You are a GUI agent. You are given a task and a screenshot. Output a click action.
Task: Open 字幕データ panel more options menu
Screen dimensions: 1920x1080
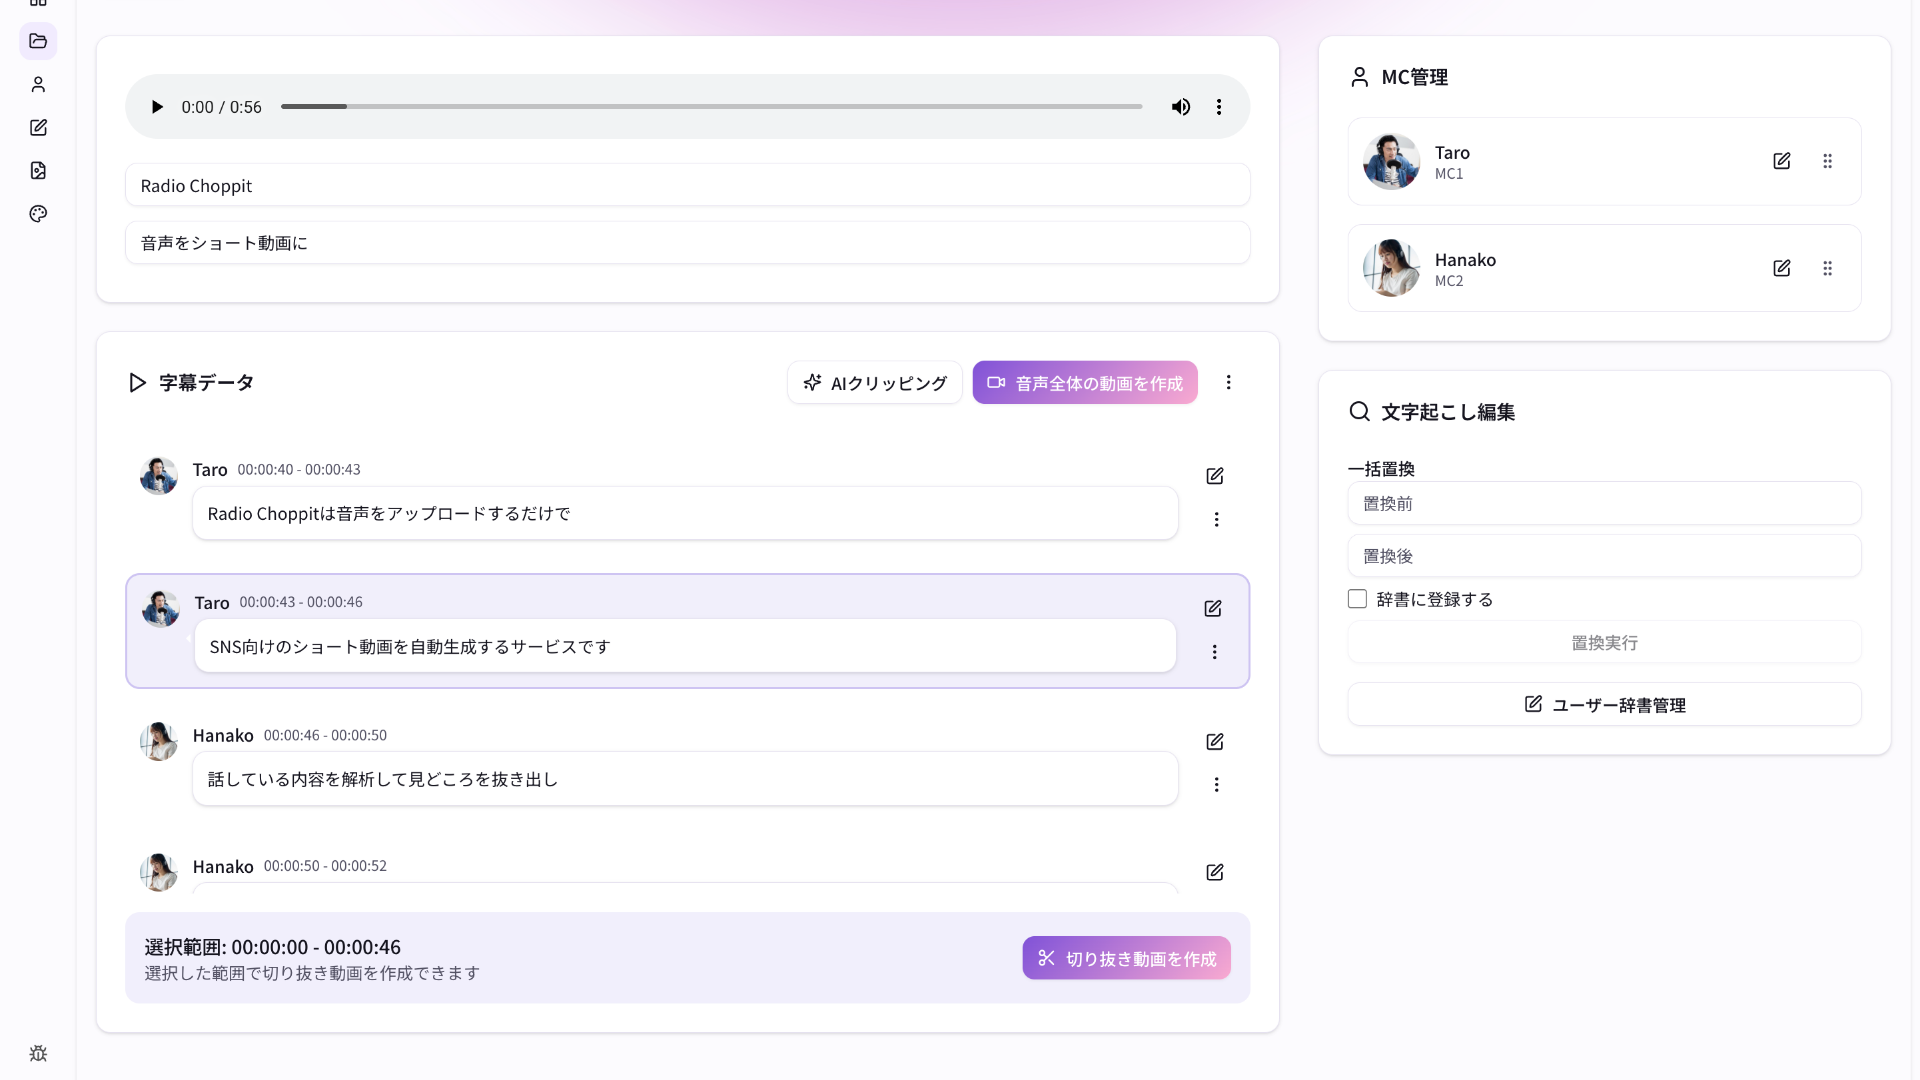click(1229, 382)
